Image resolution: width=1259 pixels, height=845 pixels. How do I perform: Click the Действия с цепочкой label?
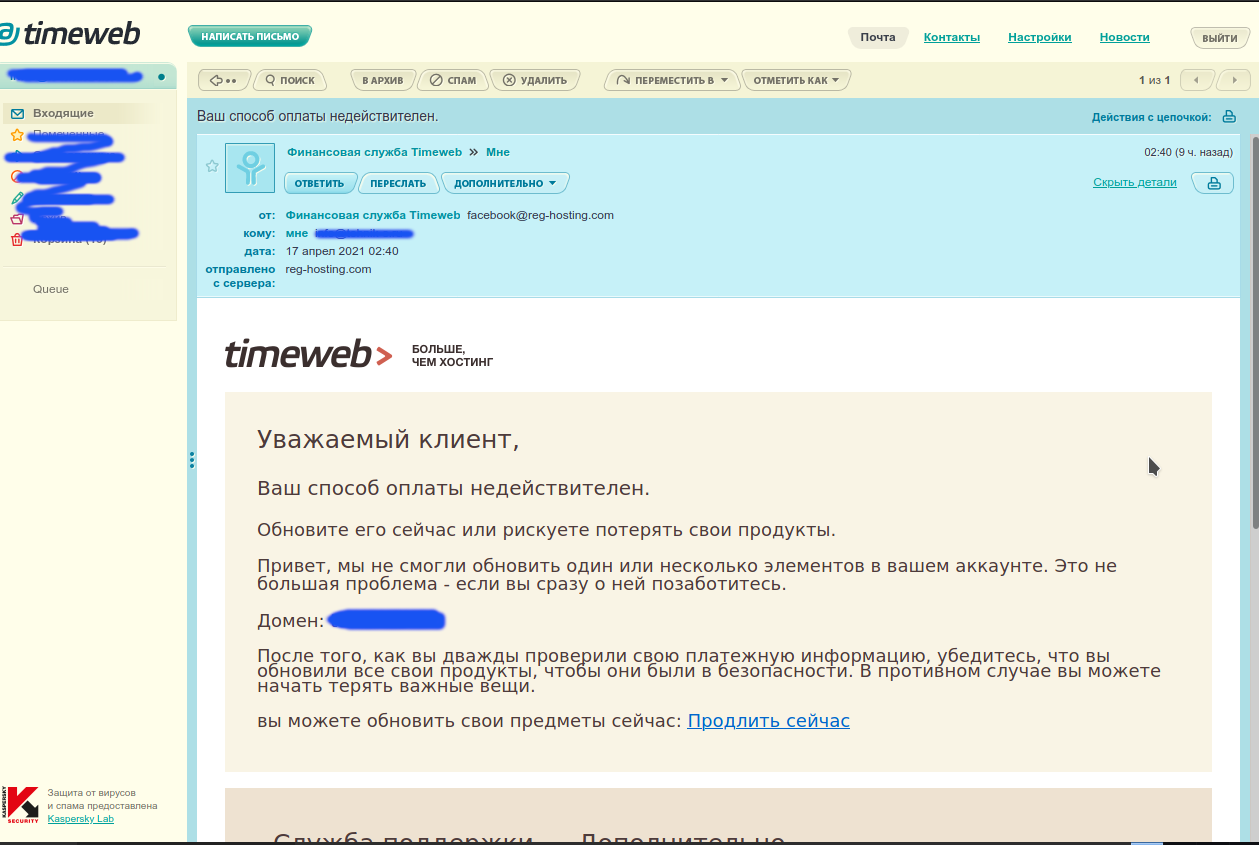coord(1151,117)
